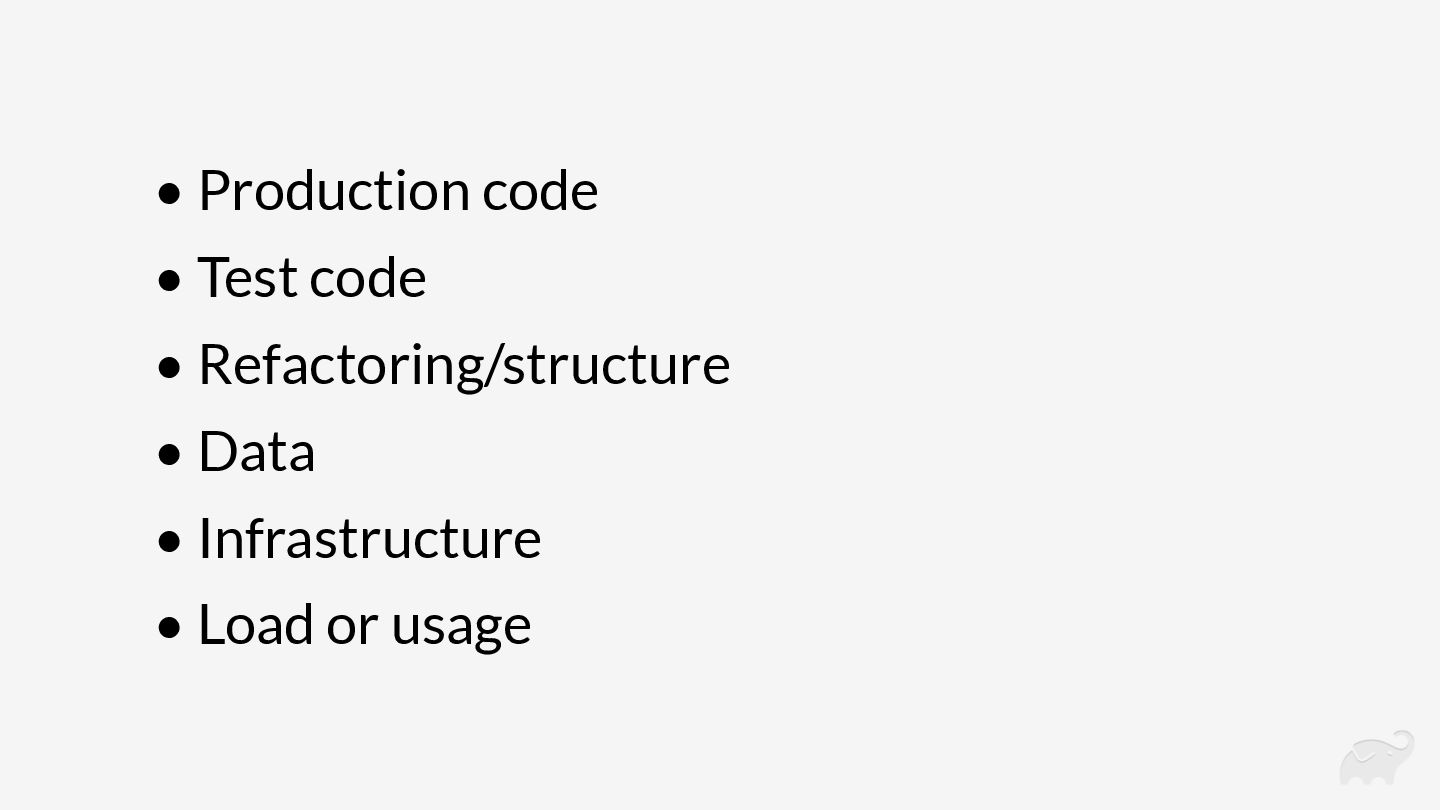Image resolution: width=1440 pixels, height=810 pixels.
Task: Click the word Load
Action: coord(256,625)
